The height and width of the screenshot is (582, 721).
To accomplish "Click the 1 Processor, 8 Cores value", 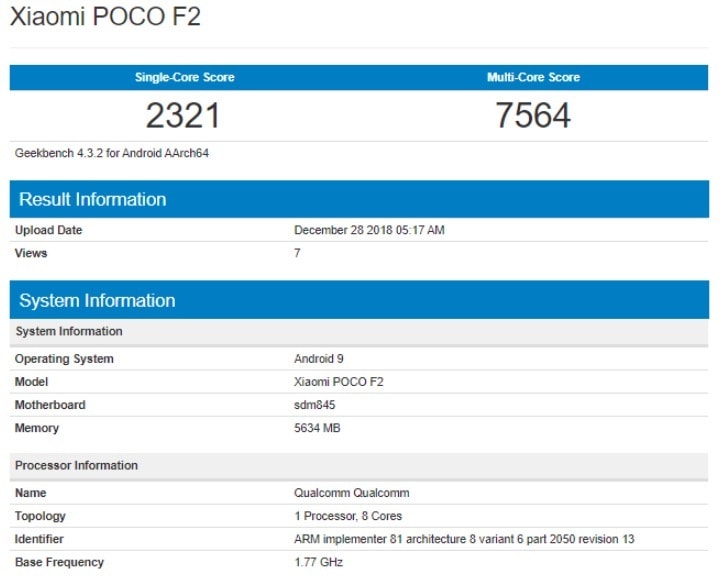I will click(x=348, y=516).
